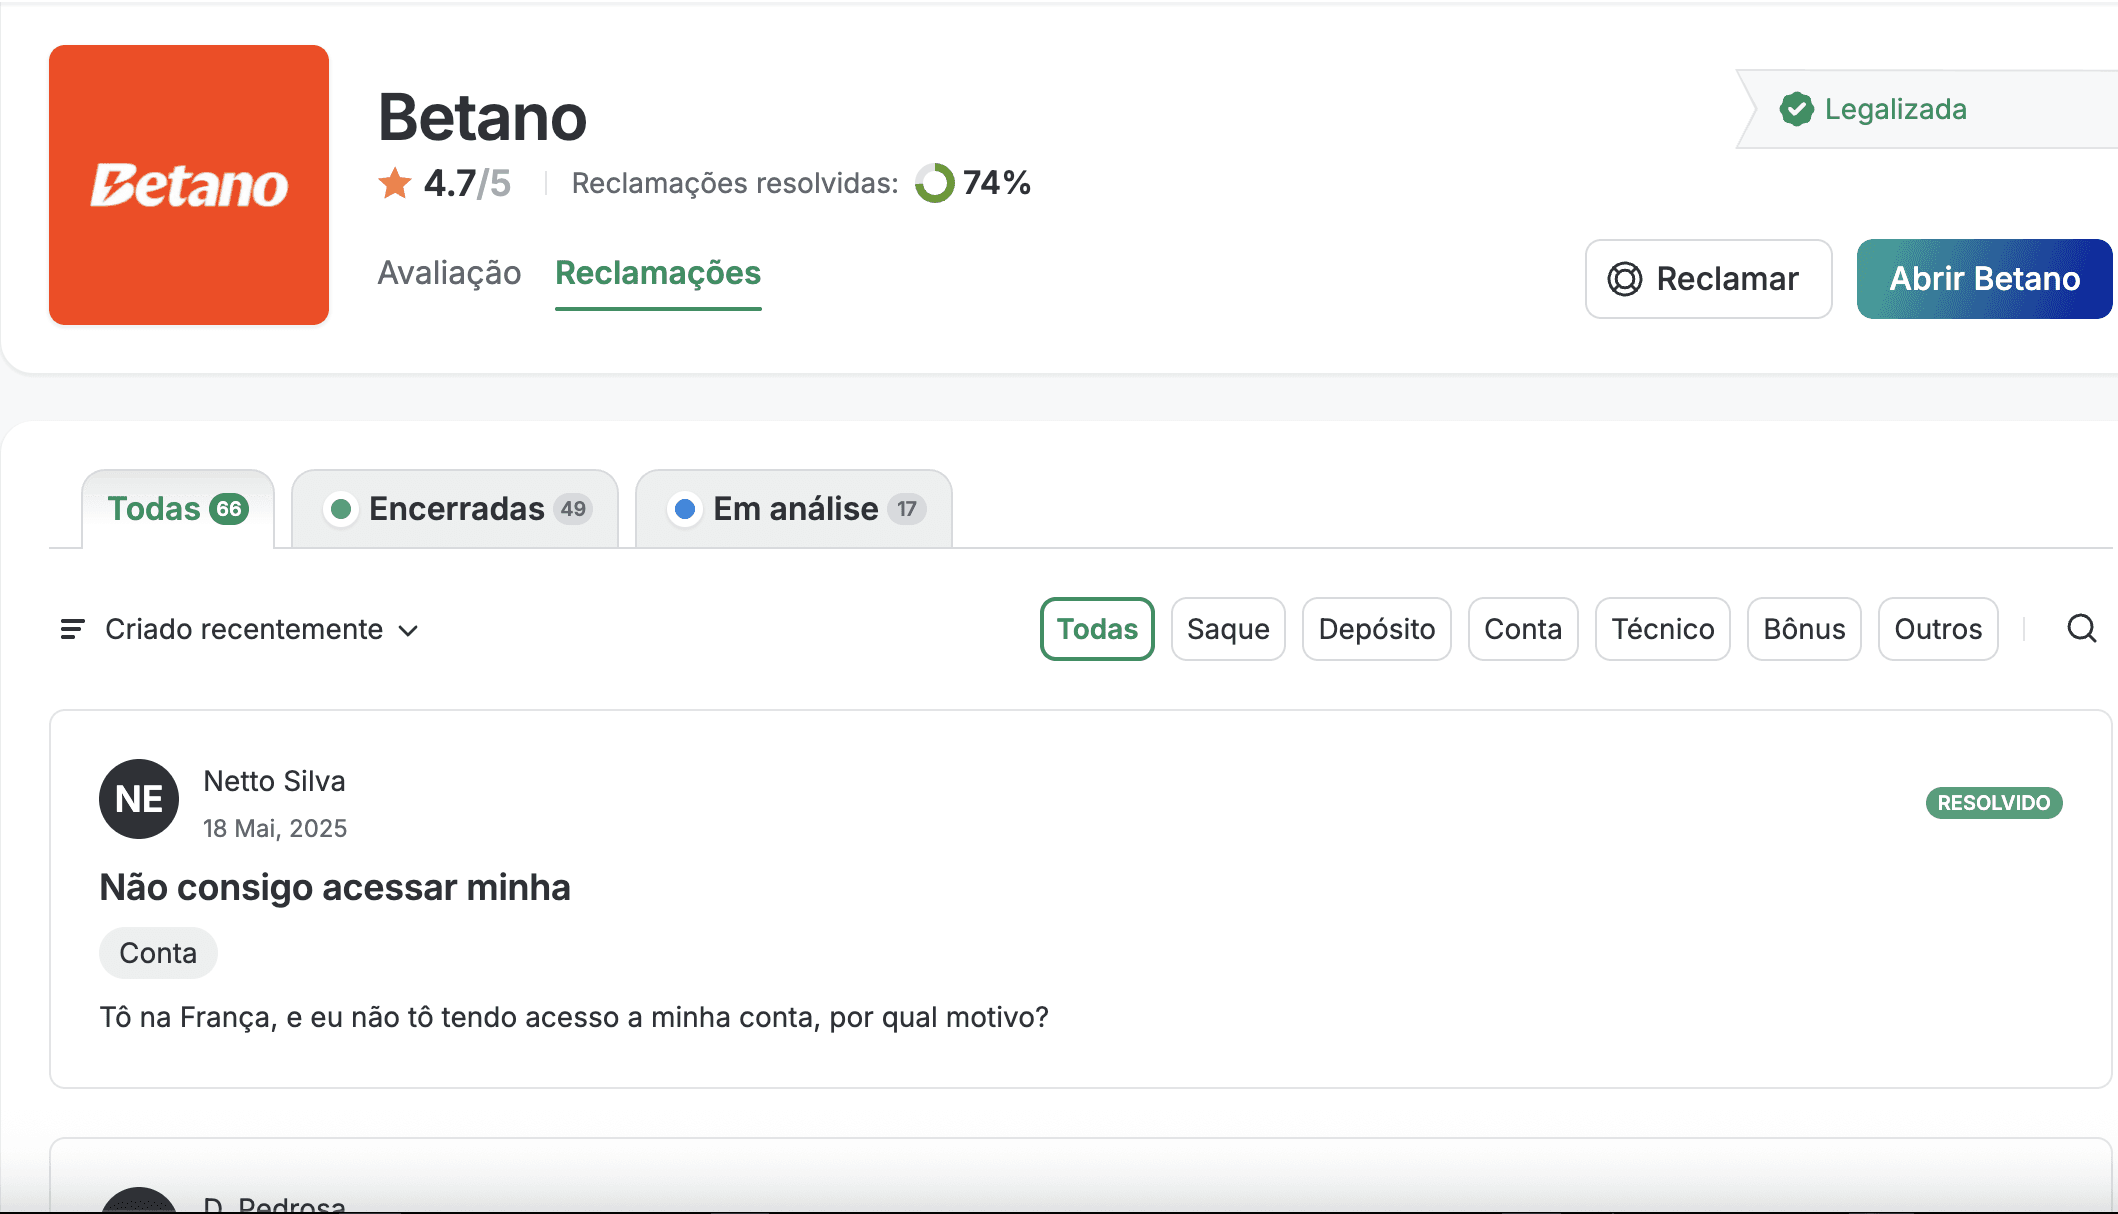Viewport: 2118px width, 1214px height.
Task: Click the green Legalizada checkmark icon
Action: [x=1797, y=109]
